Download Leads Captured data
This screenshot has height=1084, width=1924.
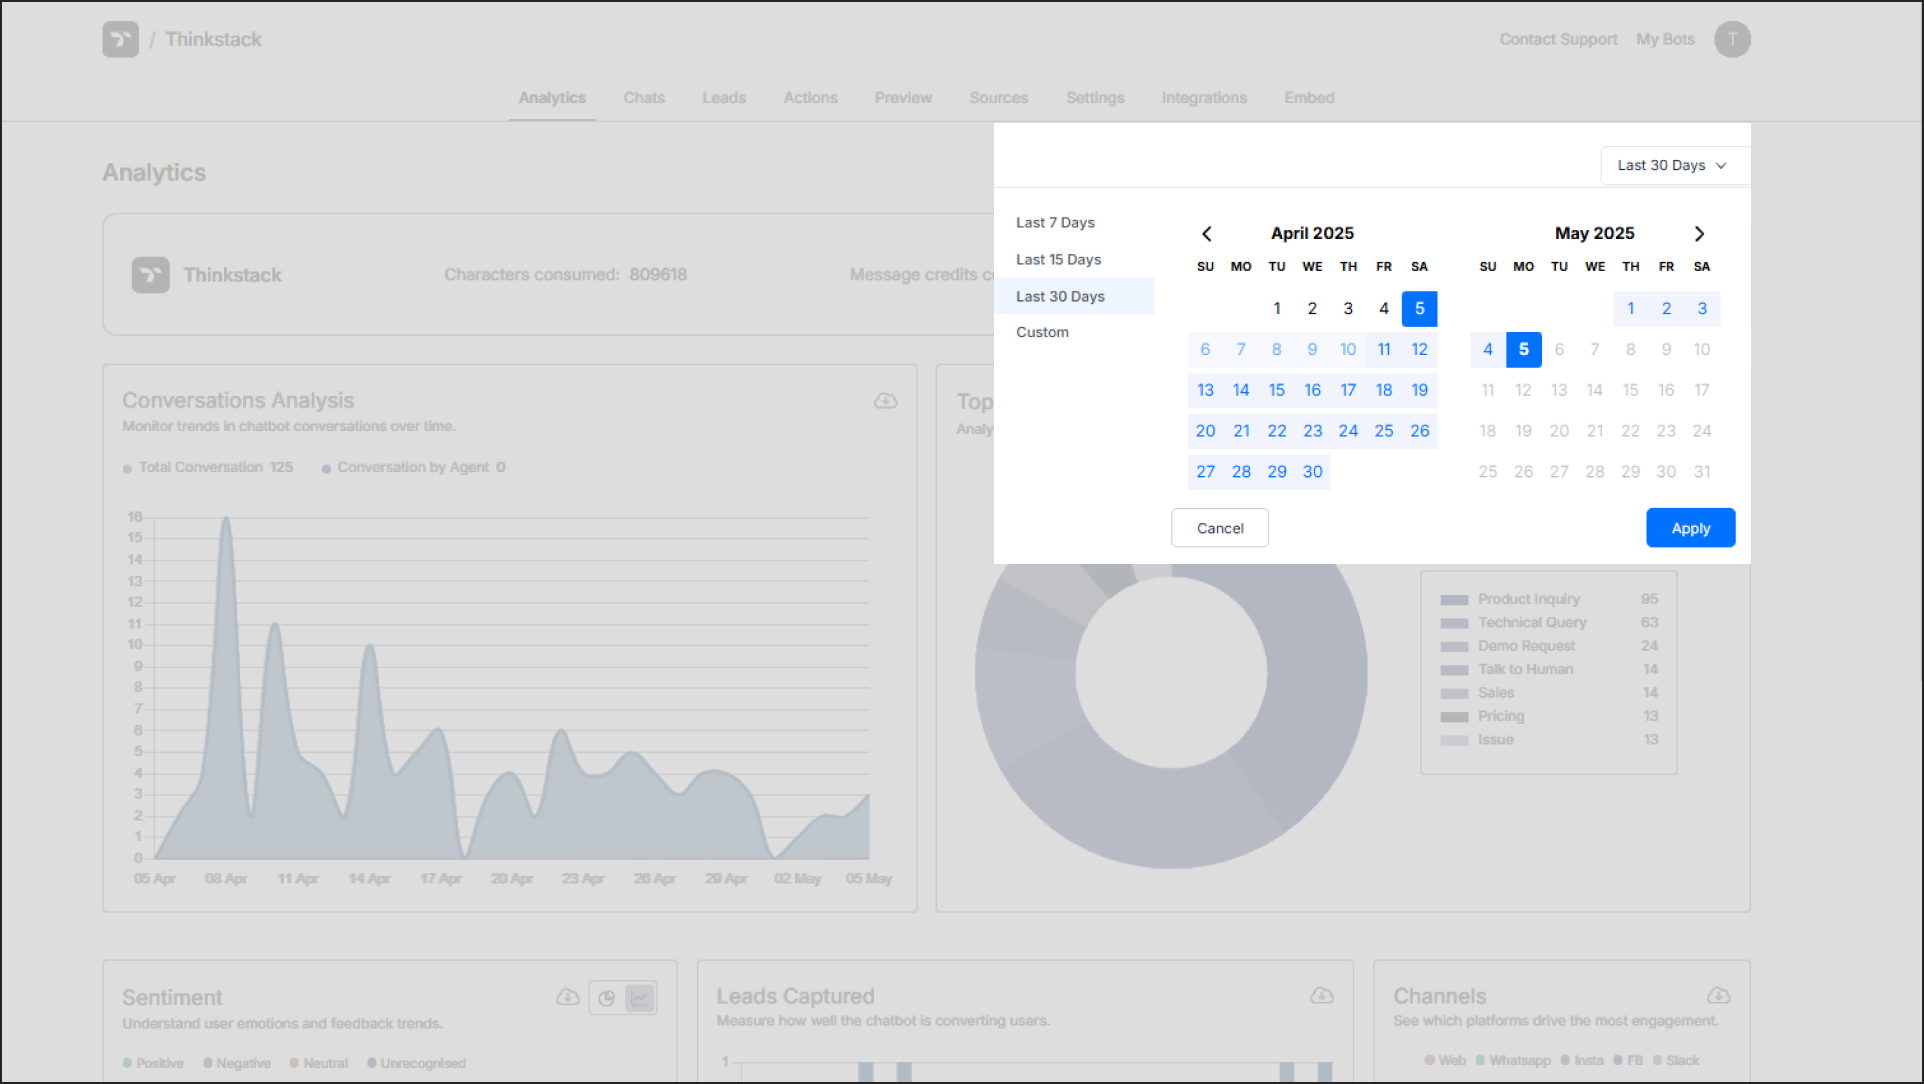pyautogui.click(x=1321, y=996)
